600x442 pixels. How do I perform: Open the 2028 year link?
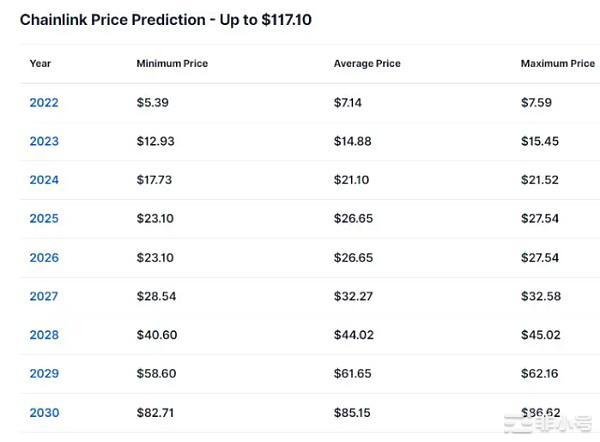tap(44, 335)
